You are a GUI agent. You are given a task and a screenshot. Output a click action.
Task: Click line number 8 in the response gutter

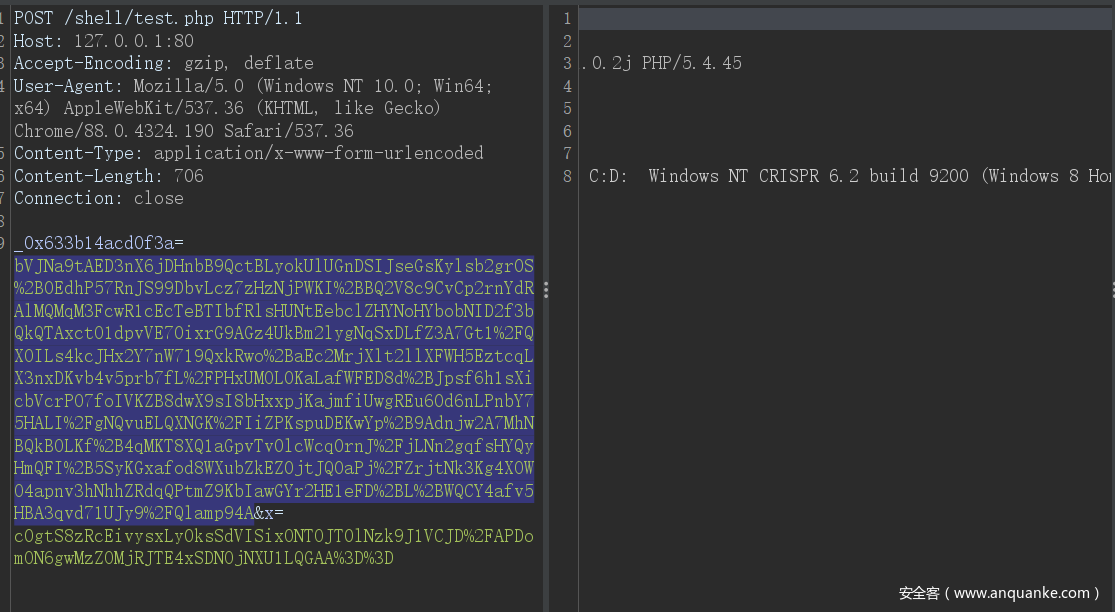click(x=567, y=176)
